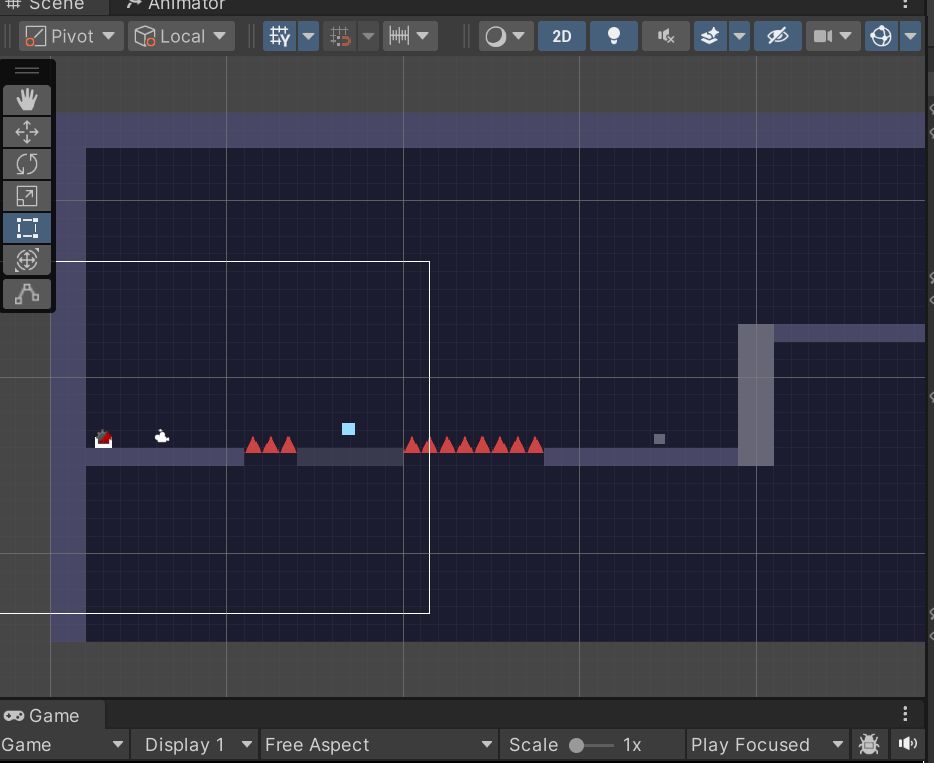Toggle scene audio mute

[x=666, y=36]
